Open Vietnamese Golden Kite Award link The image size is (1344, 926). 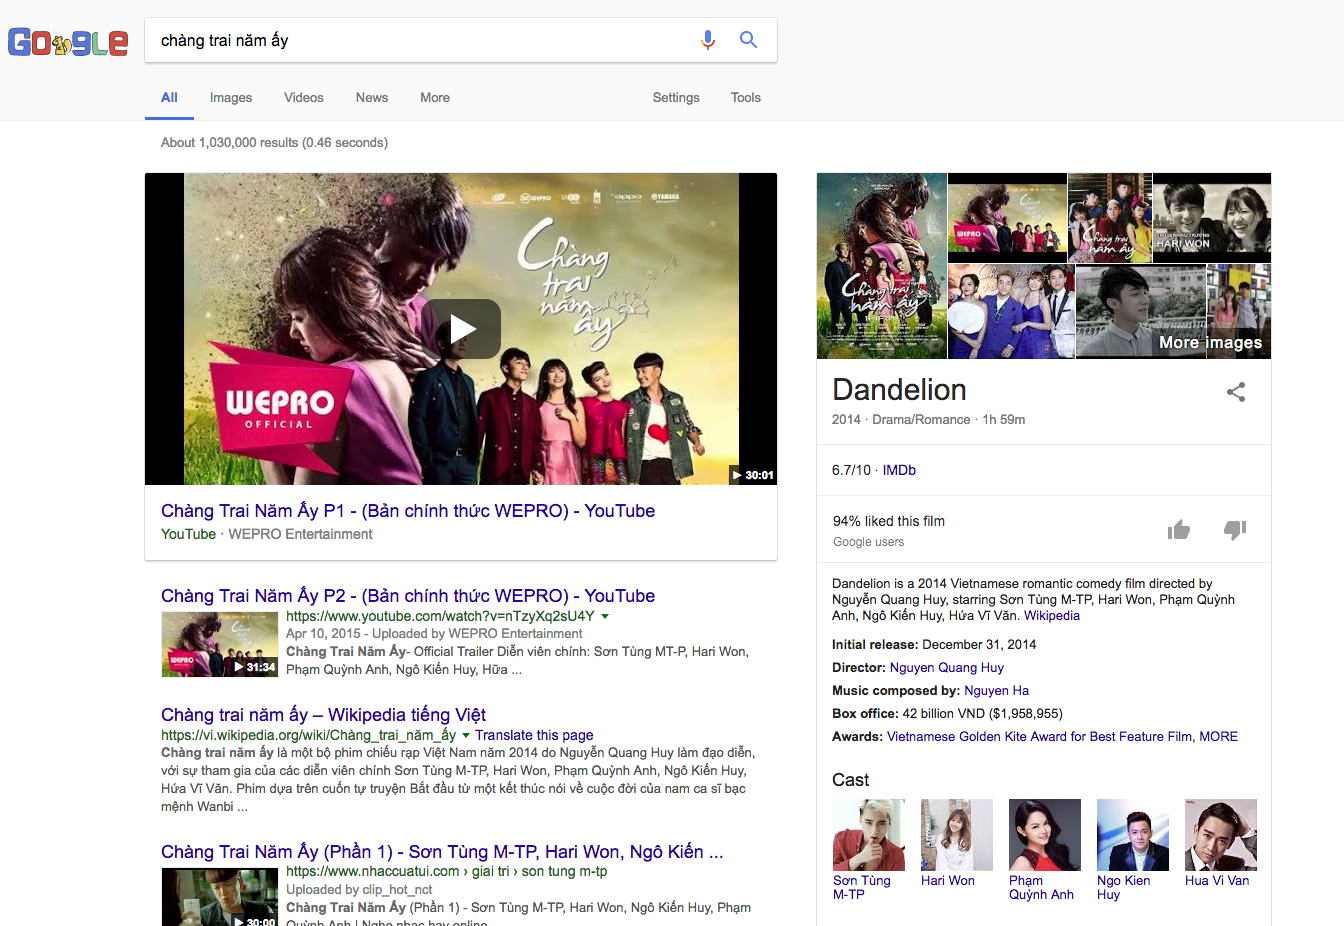tap(1039, 737)
